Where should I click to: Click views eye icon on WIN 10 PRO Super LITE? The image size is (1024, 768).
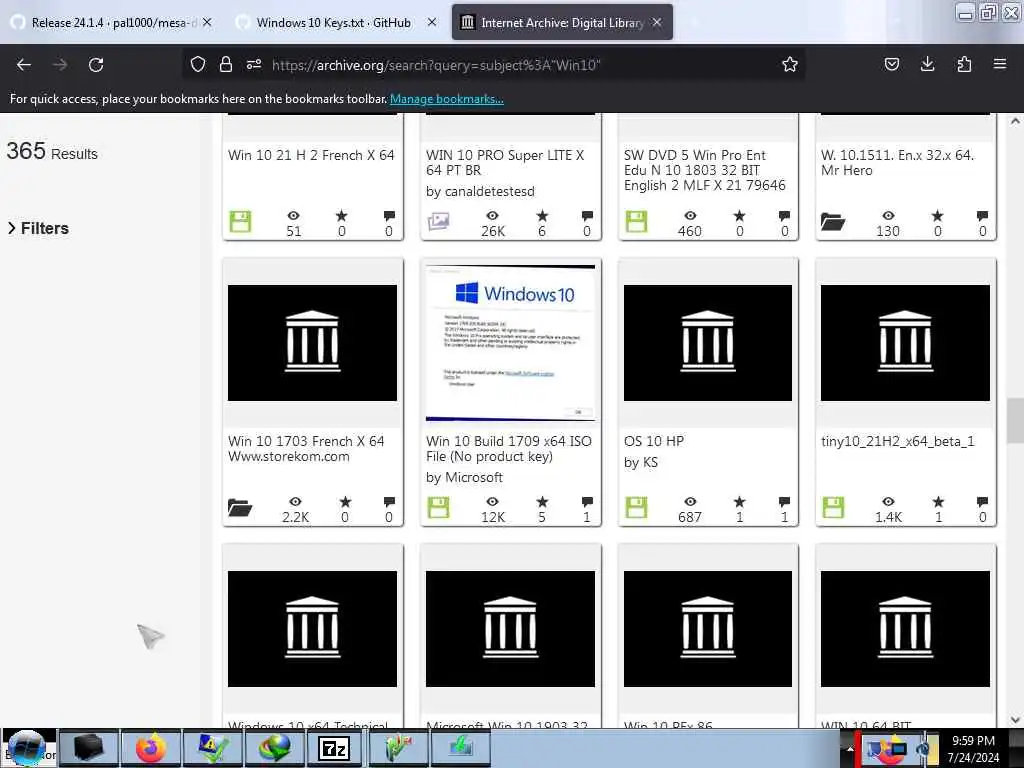(492, 216)
